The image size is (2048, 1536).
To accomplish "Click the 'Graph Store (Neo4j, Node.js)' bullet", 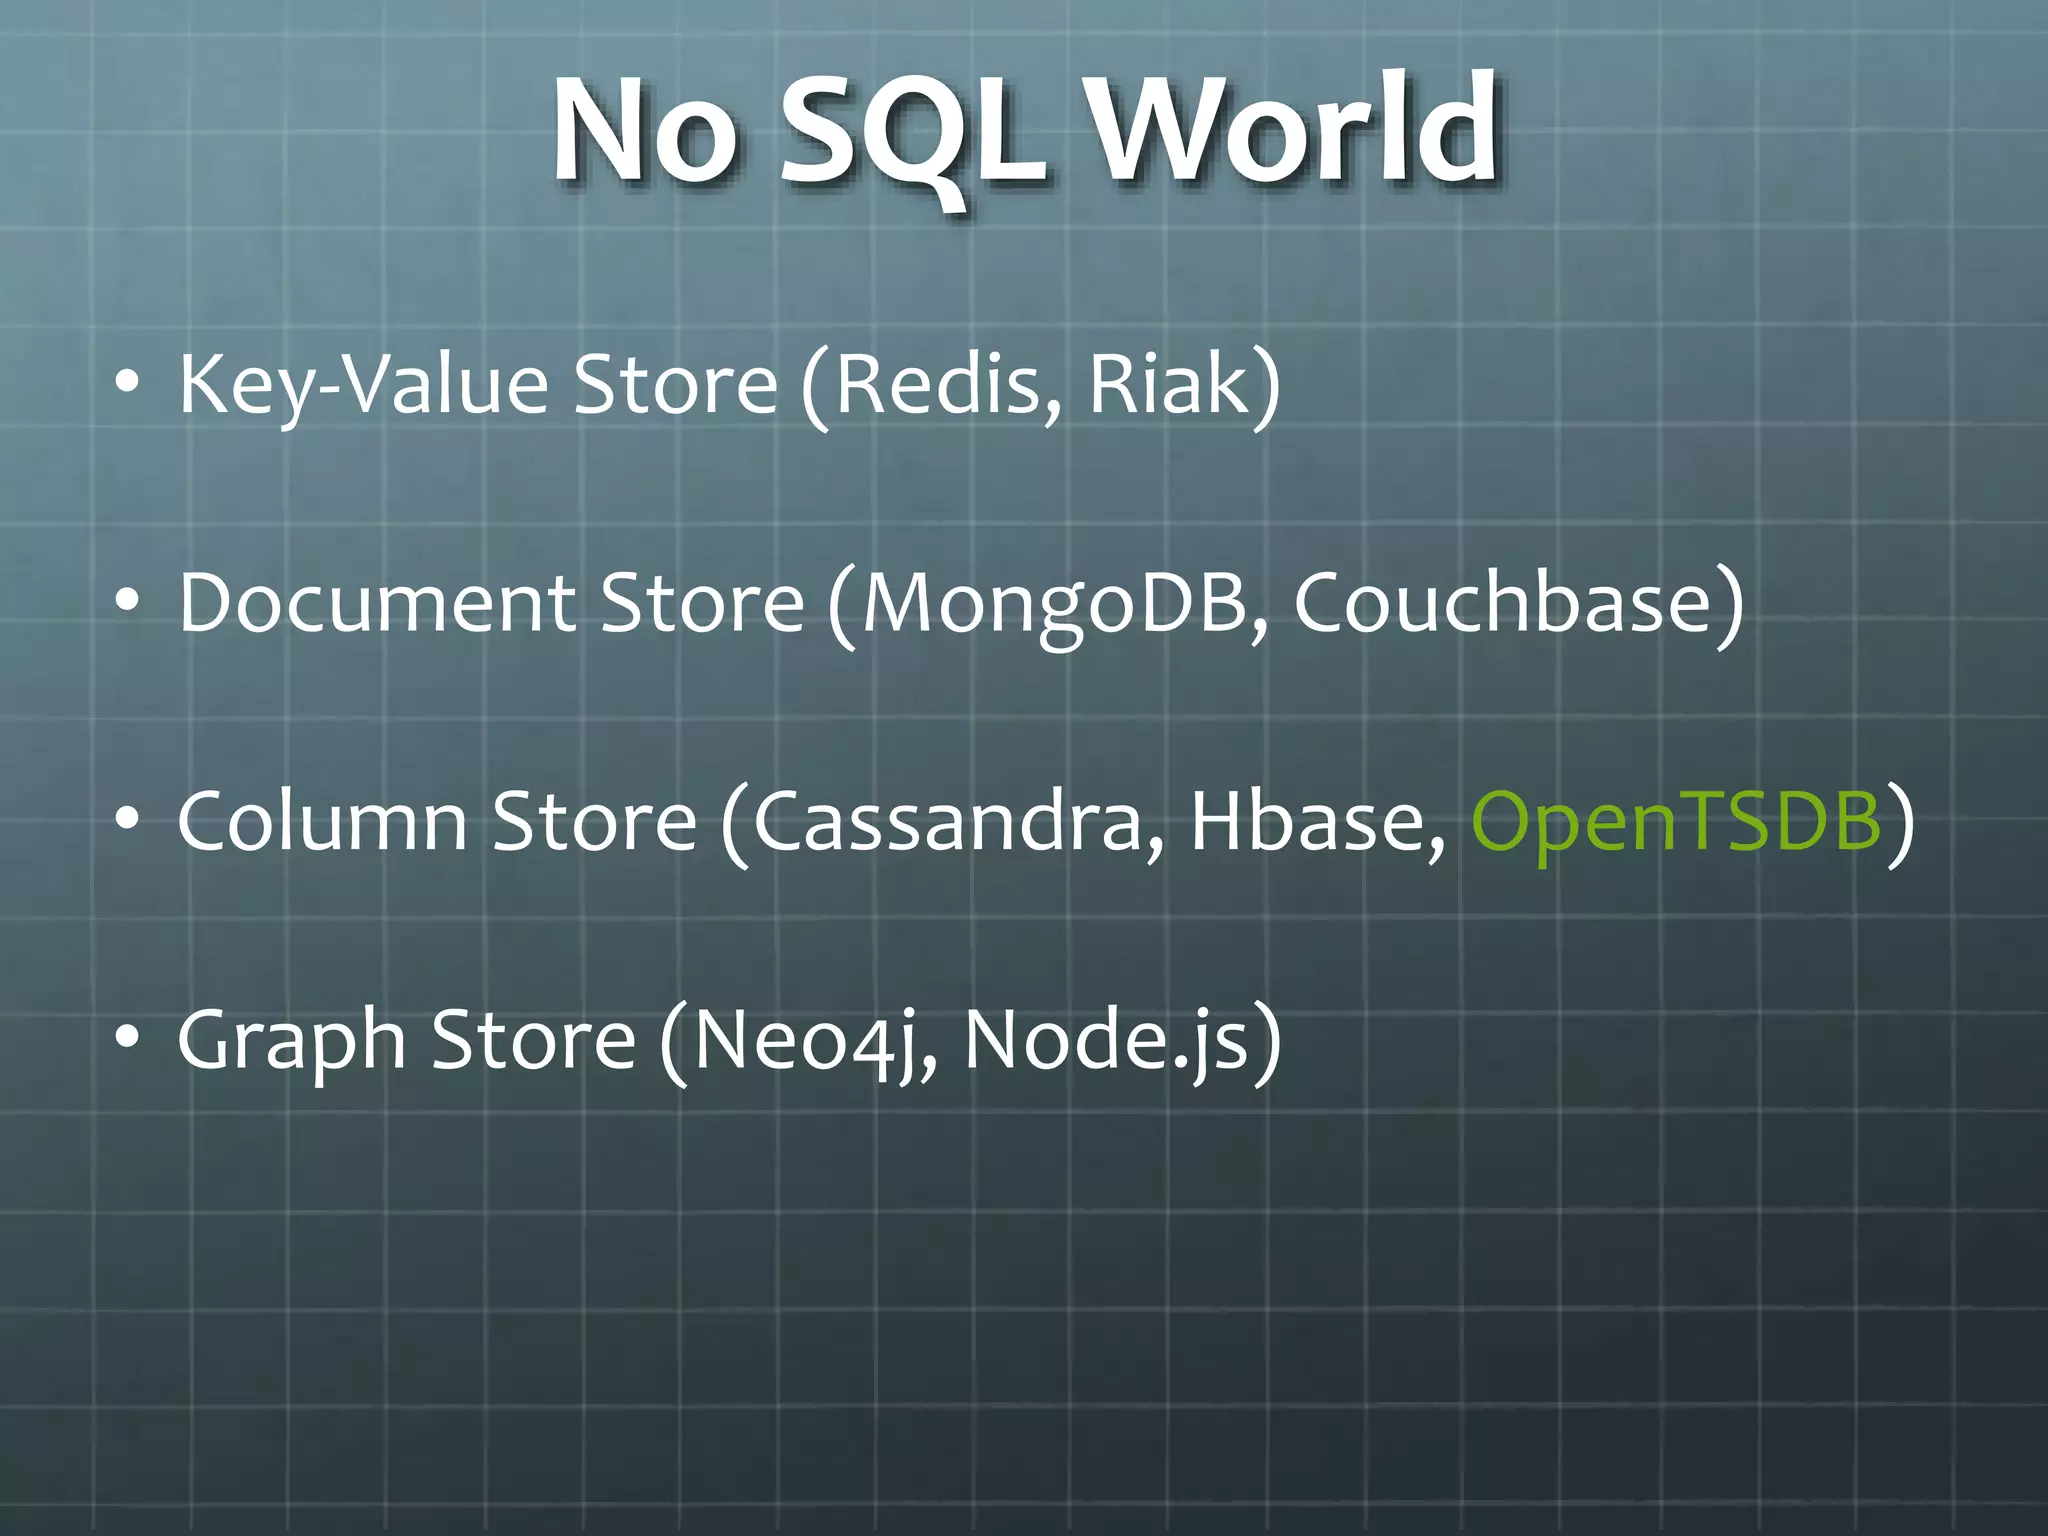I will tap(730, 1041).
